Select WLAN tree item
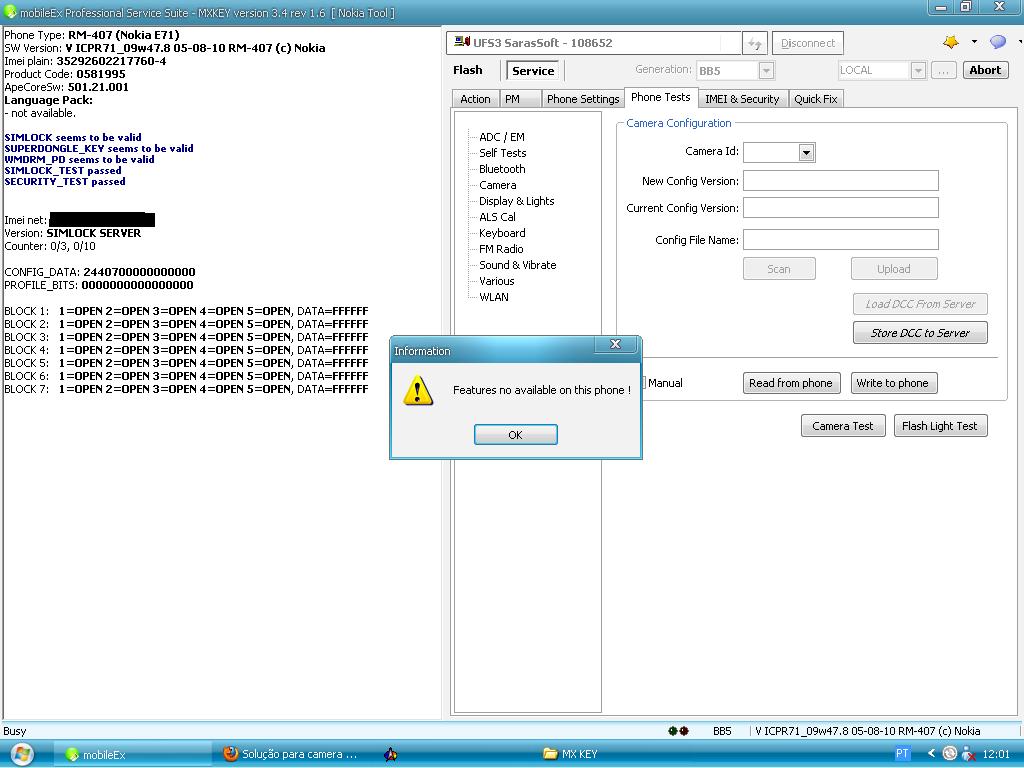1024x768 pixels. pyautogui.click(x=494, y=297)
